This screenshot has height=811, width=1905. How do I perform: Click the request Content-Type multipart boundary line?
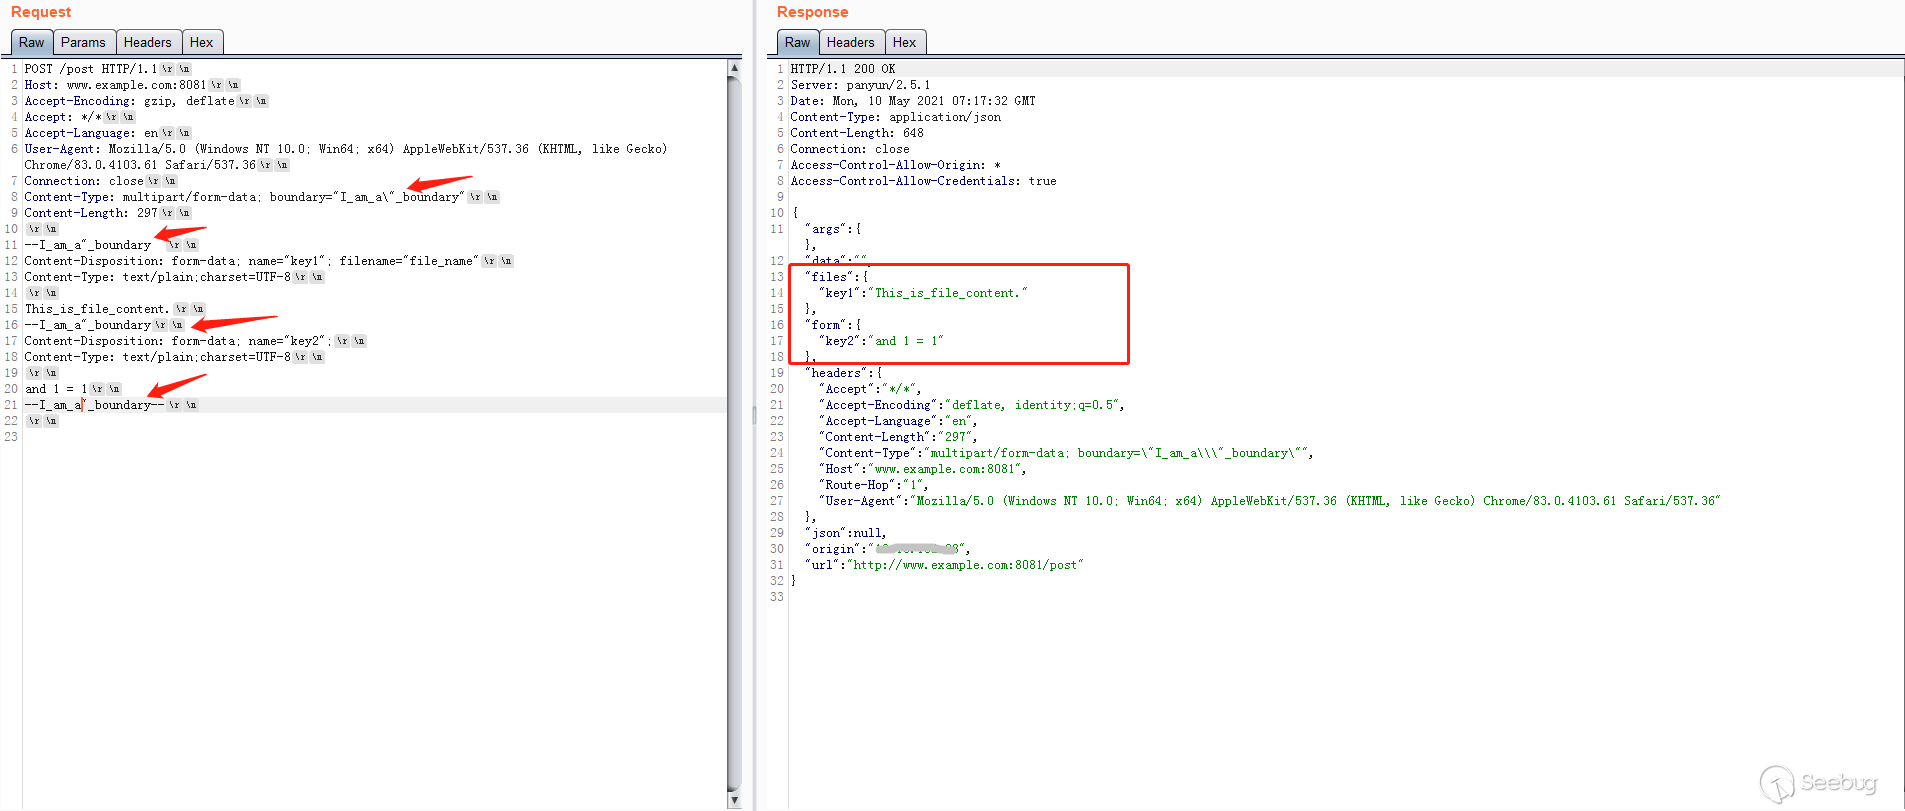240,197
